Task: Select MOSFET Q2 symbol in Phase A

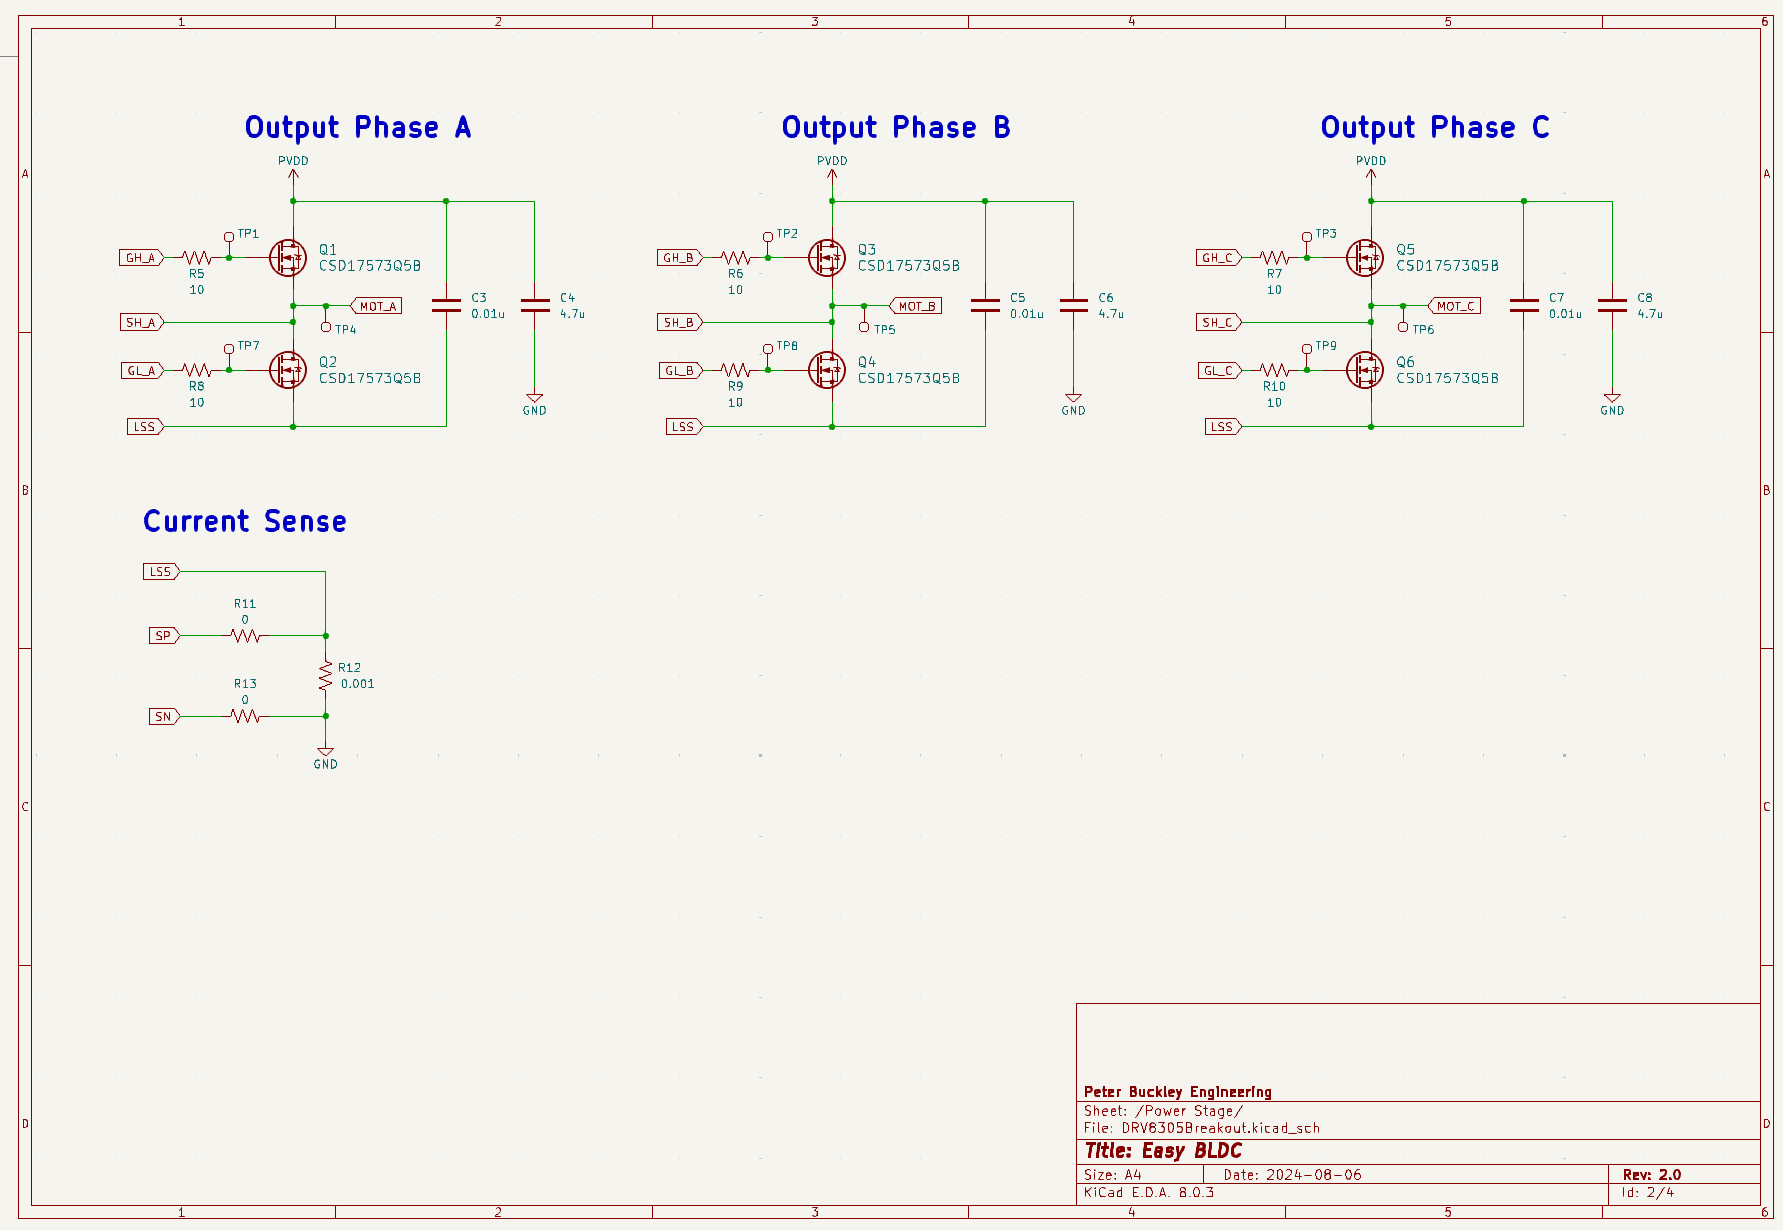Action: pyautogui.click(x=288, y=370)
